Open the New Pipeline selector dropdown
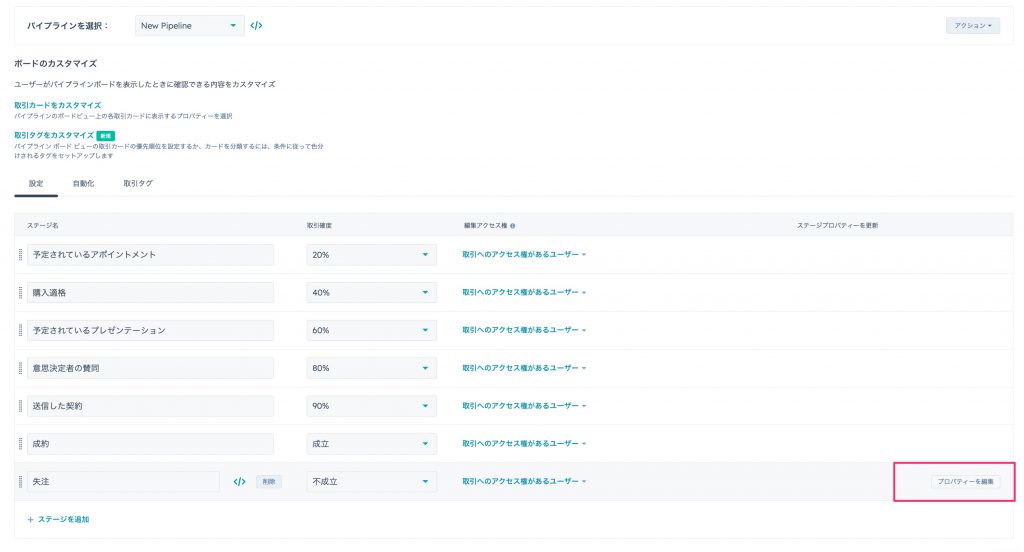The width and height of the screenshot is (1024, 552). click(189, 25)
